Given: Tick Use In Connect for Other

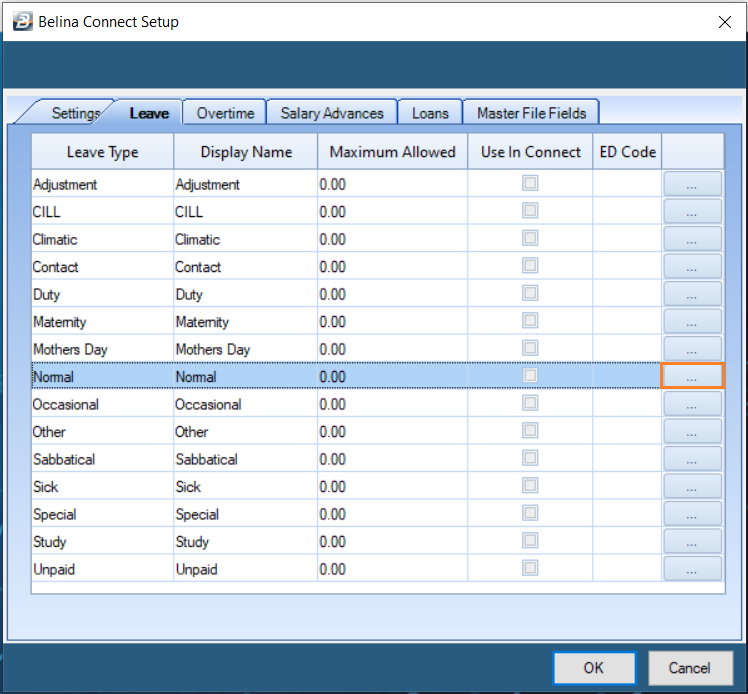Looking at the screenshot, I should pos(530,430).
